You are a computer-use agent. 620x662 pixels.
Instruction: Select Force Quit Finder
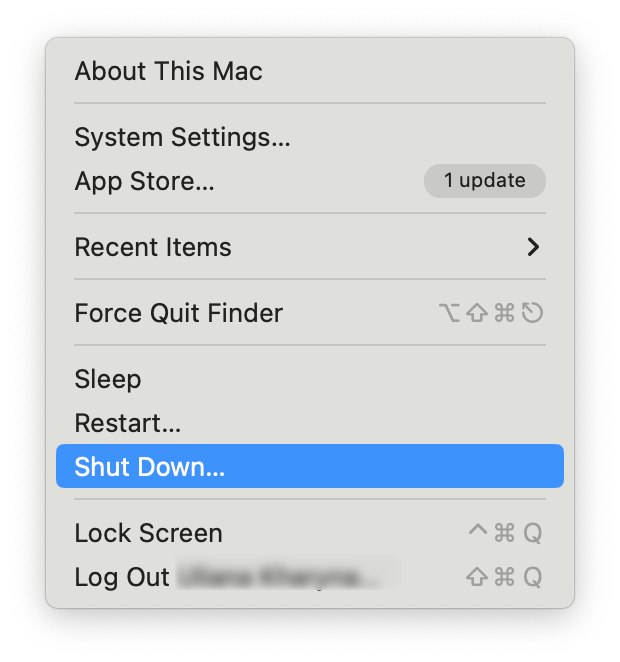(178, 313)
